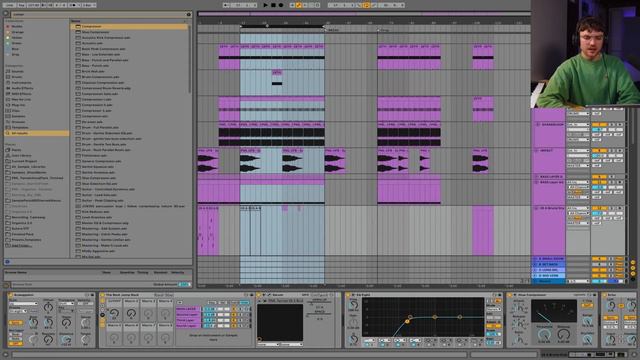Viewport: 640px width, 360px height.
Task: Open Packs under Places
Action: click(x=16, y=150)
